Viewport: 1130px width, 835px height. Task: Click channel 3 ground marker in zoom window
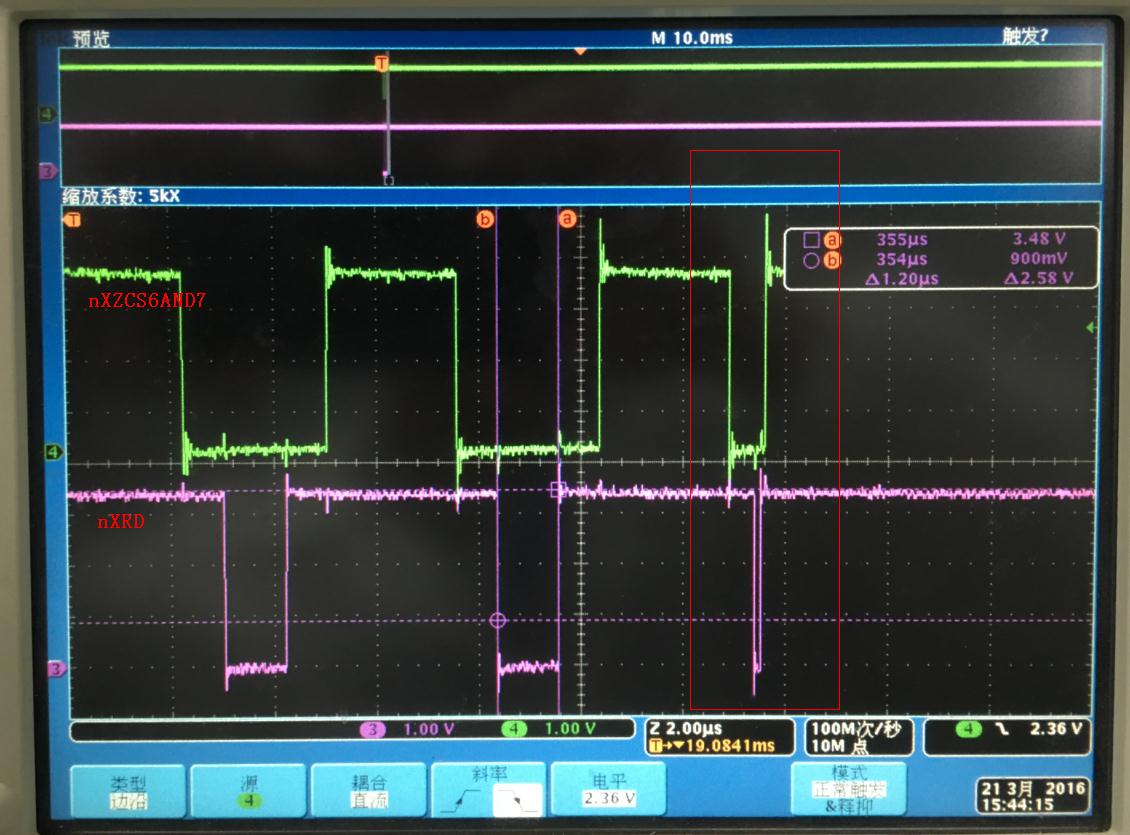coord(55,669)
